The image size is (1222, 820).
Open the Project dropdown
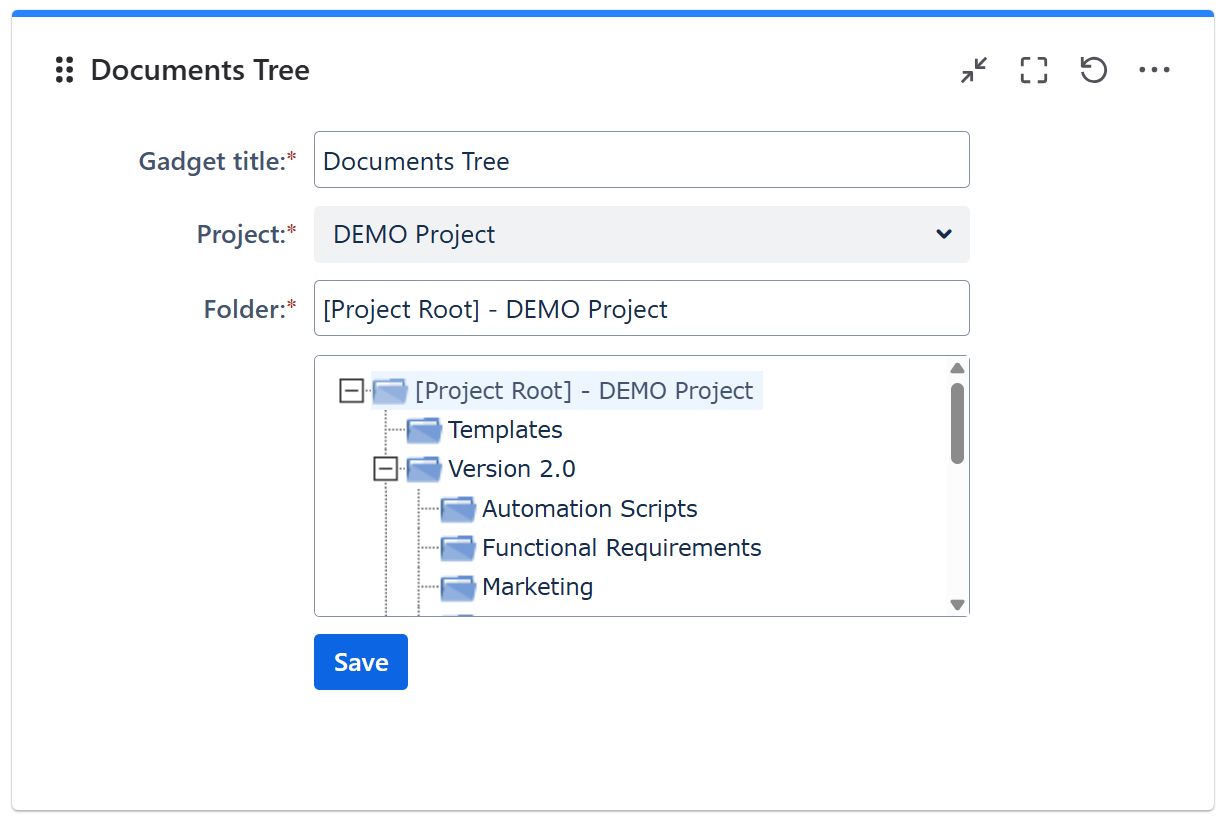coord(641,235)
